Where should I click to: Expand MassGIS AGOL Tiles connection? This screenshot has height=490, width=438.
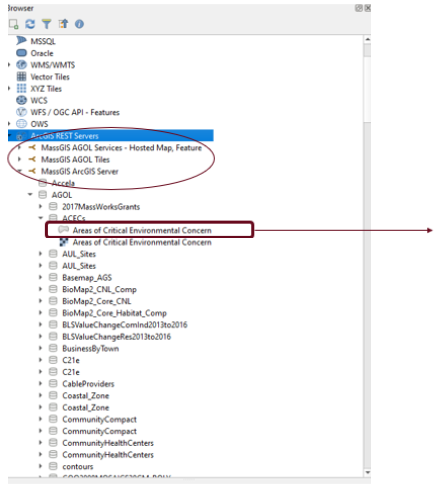[19, 159]
